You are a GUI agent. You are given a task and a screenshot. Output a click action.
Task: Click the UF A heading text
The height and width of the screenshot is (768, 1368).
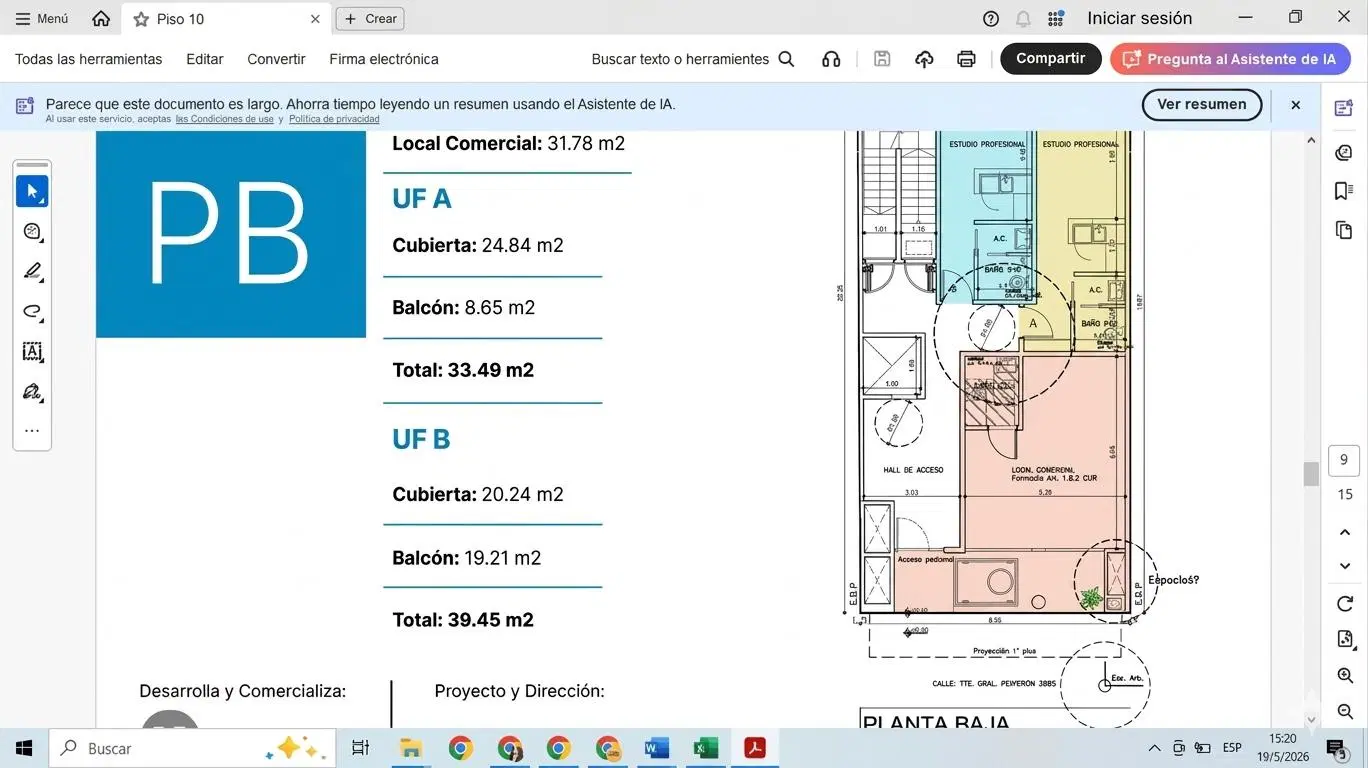[422, 199]
